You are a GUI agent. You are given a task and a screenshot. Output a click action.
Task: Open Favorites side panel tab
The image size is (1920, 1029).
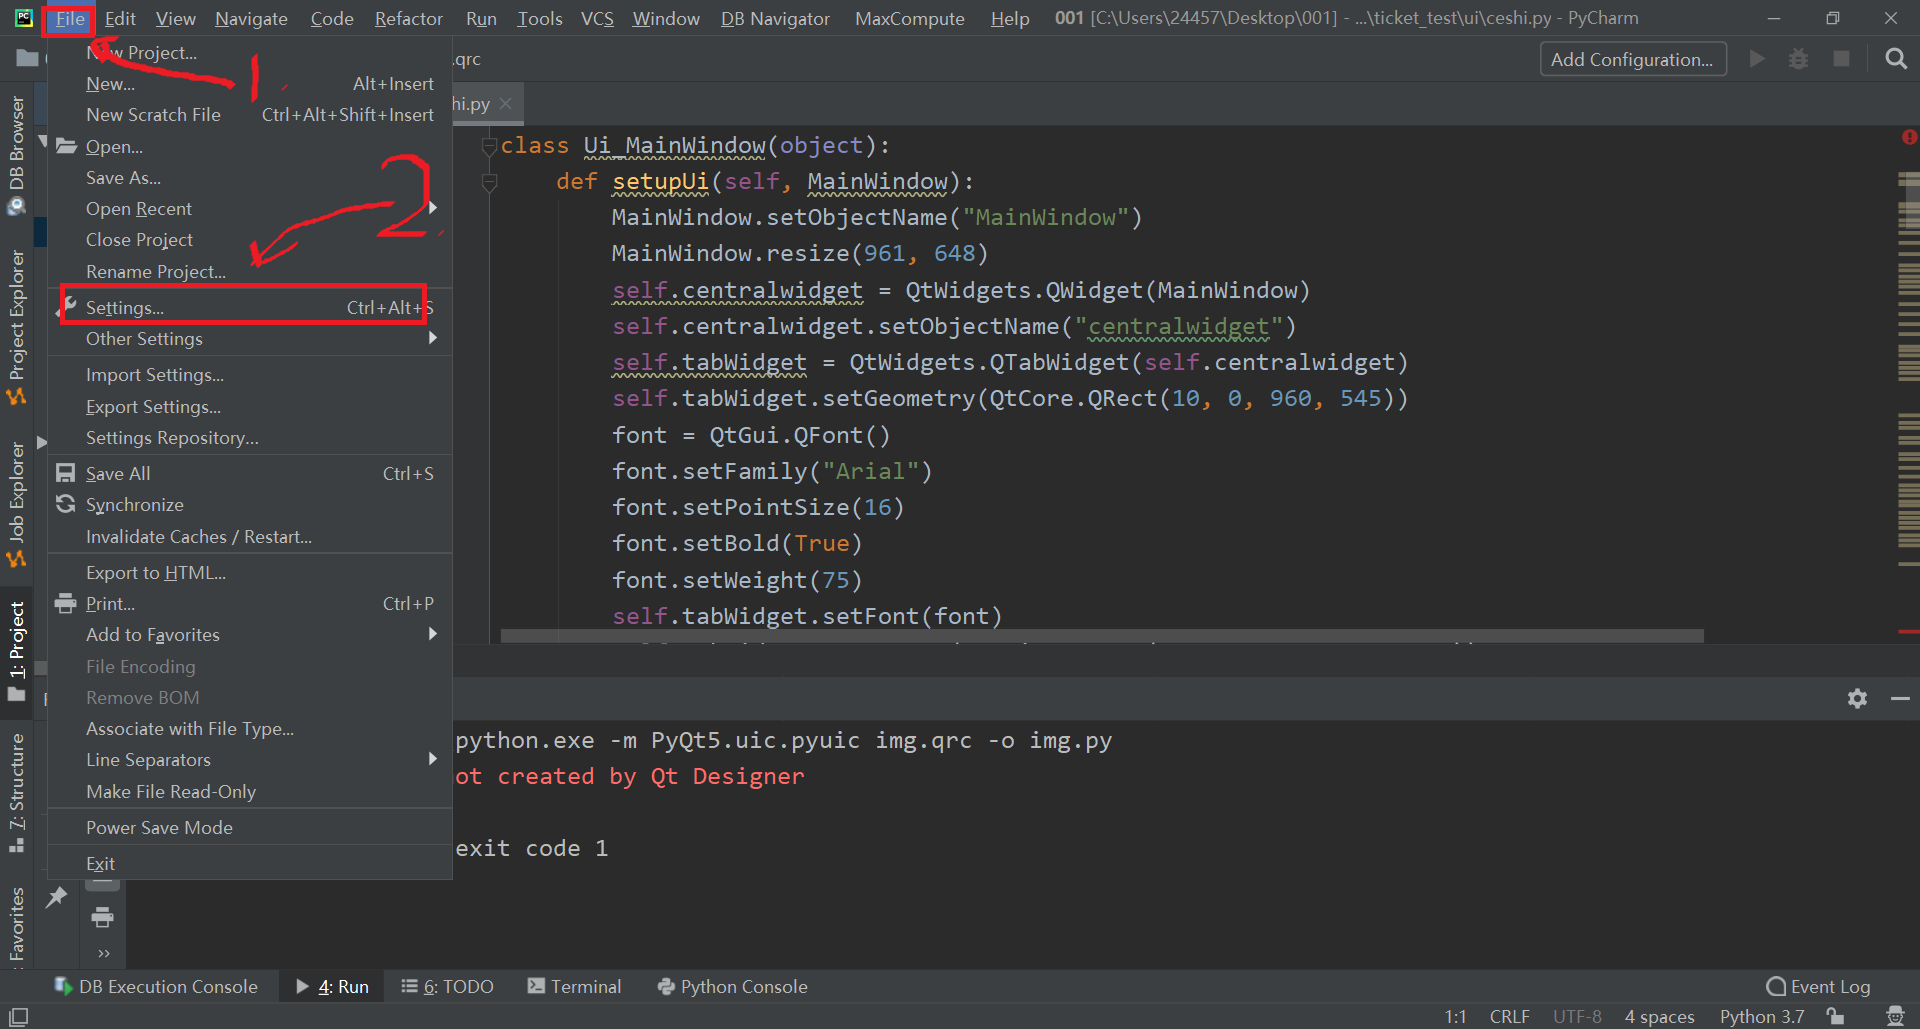click(16, 925)
